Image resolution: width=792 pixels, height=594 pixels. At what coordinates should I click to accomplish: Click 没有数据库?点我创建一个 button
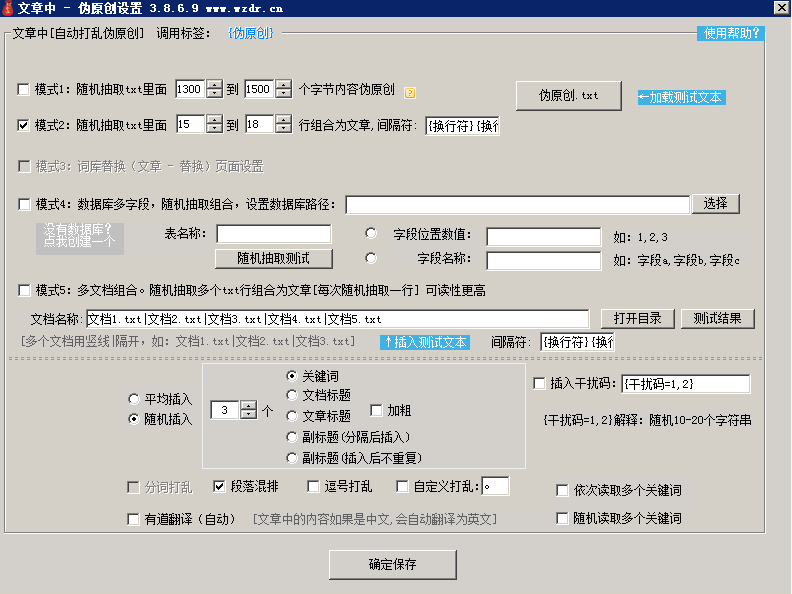80,238
